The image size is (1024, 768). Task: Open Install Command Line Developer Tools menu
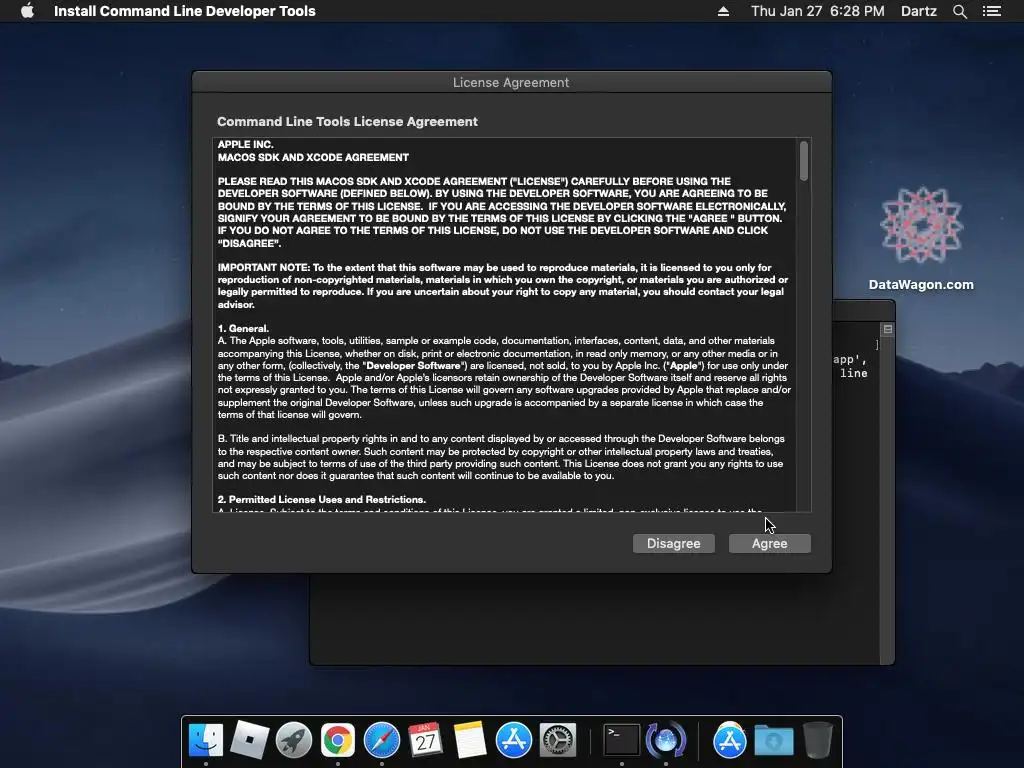click(x=185, y=11)
